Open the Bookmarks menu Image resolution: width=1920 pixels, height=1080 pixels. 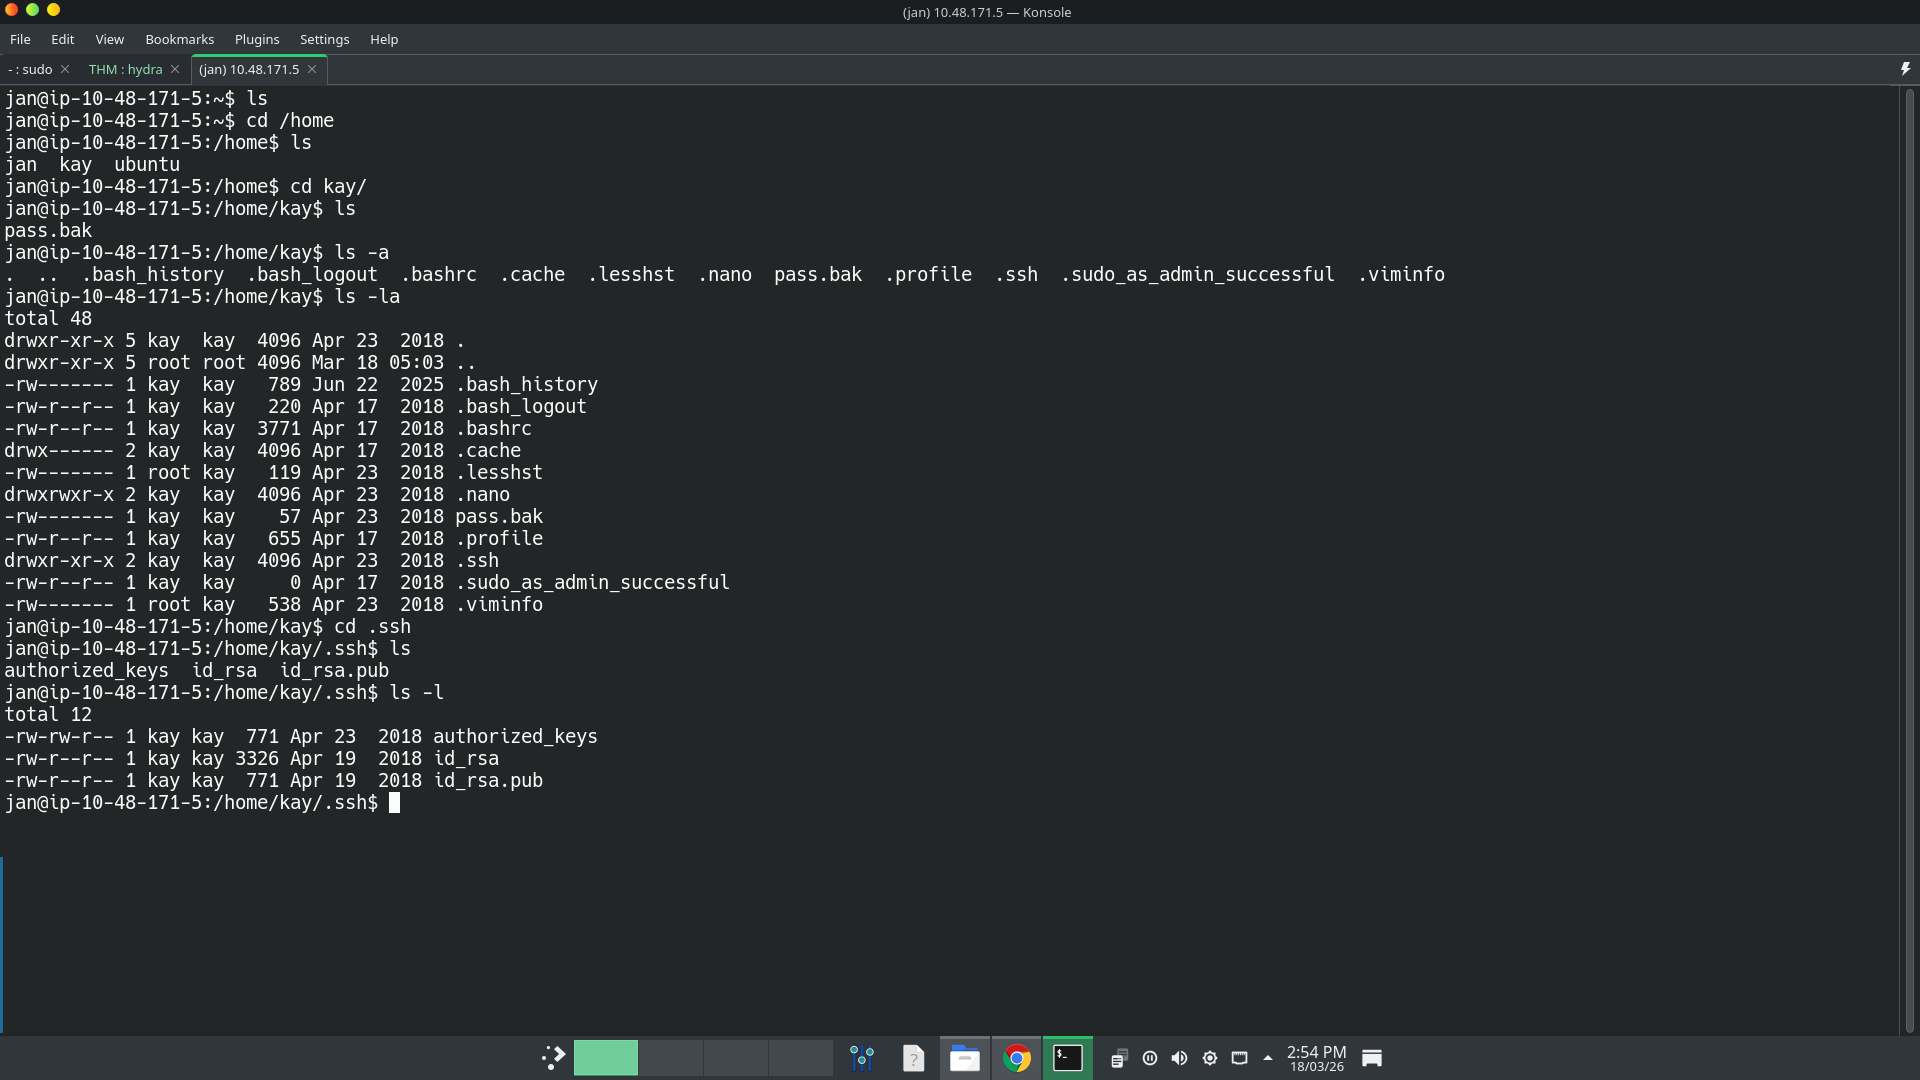[x=179, y=39]
